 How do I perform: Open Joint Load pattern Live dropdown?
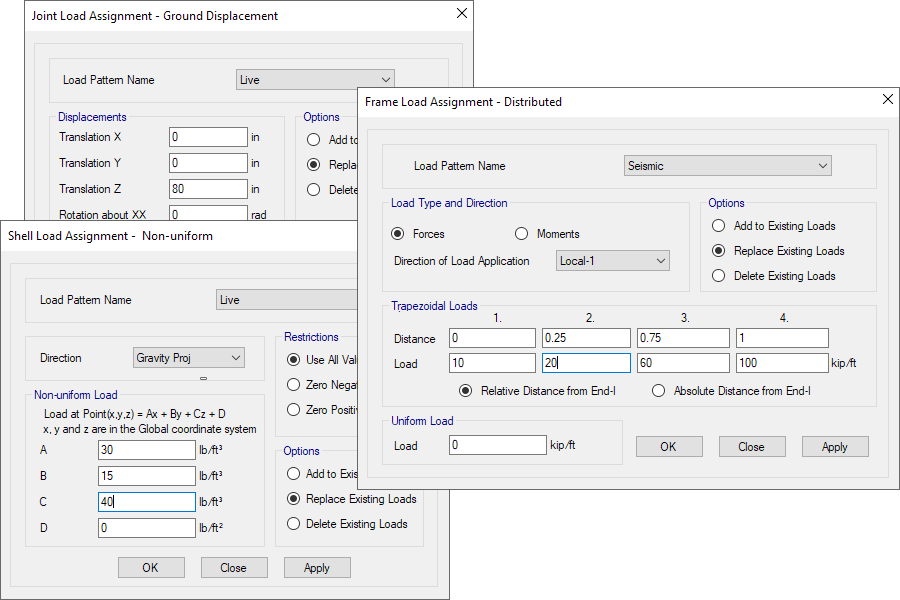click(x=315, y=80)
